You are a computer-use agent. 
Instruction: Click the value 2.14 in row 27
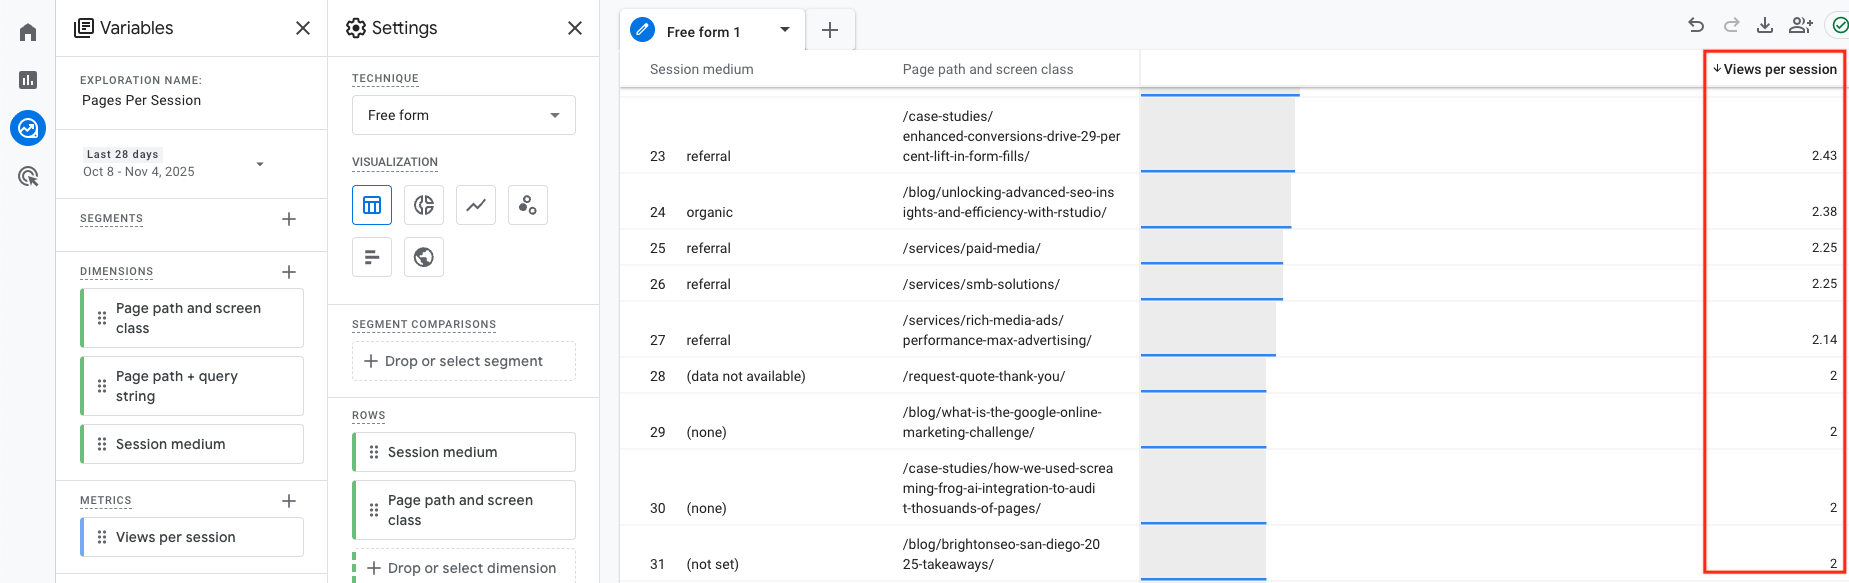pos(1824,339)
